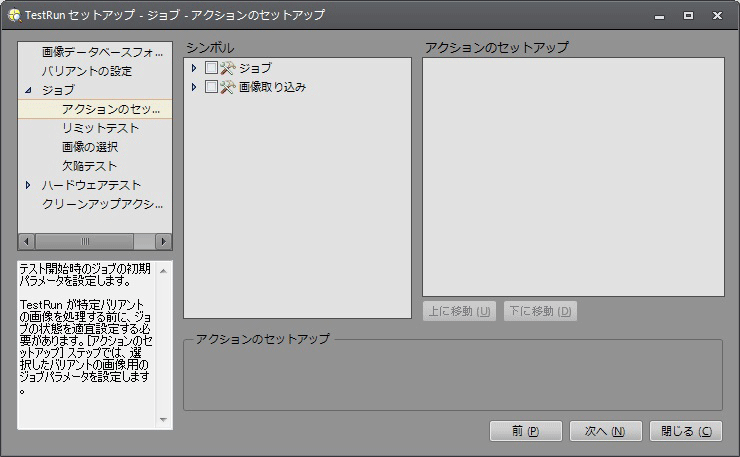The width and height of the screenshot is (740, 457).
Task: Toggle the ジョブ checkbox in symbol tree
Action: [211, 68]
